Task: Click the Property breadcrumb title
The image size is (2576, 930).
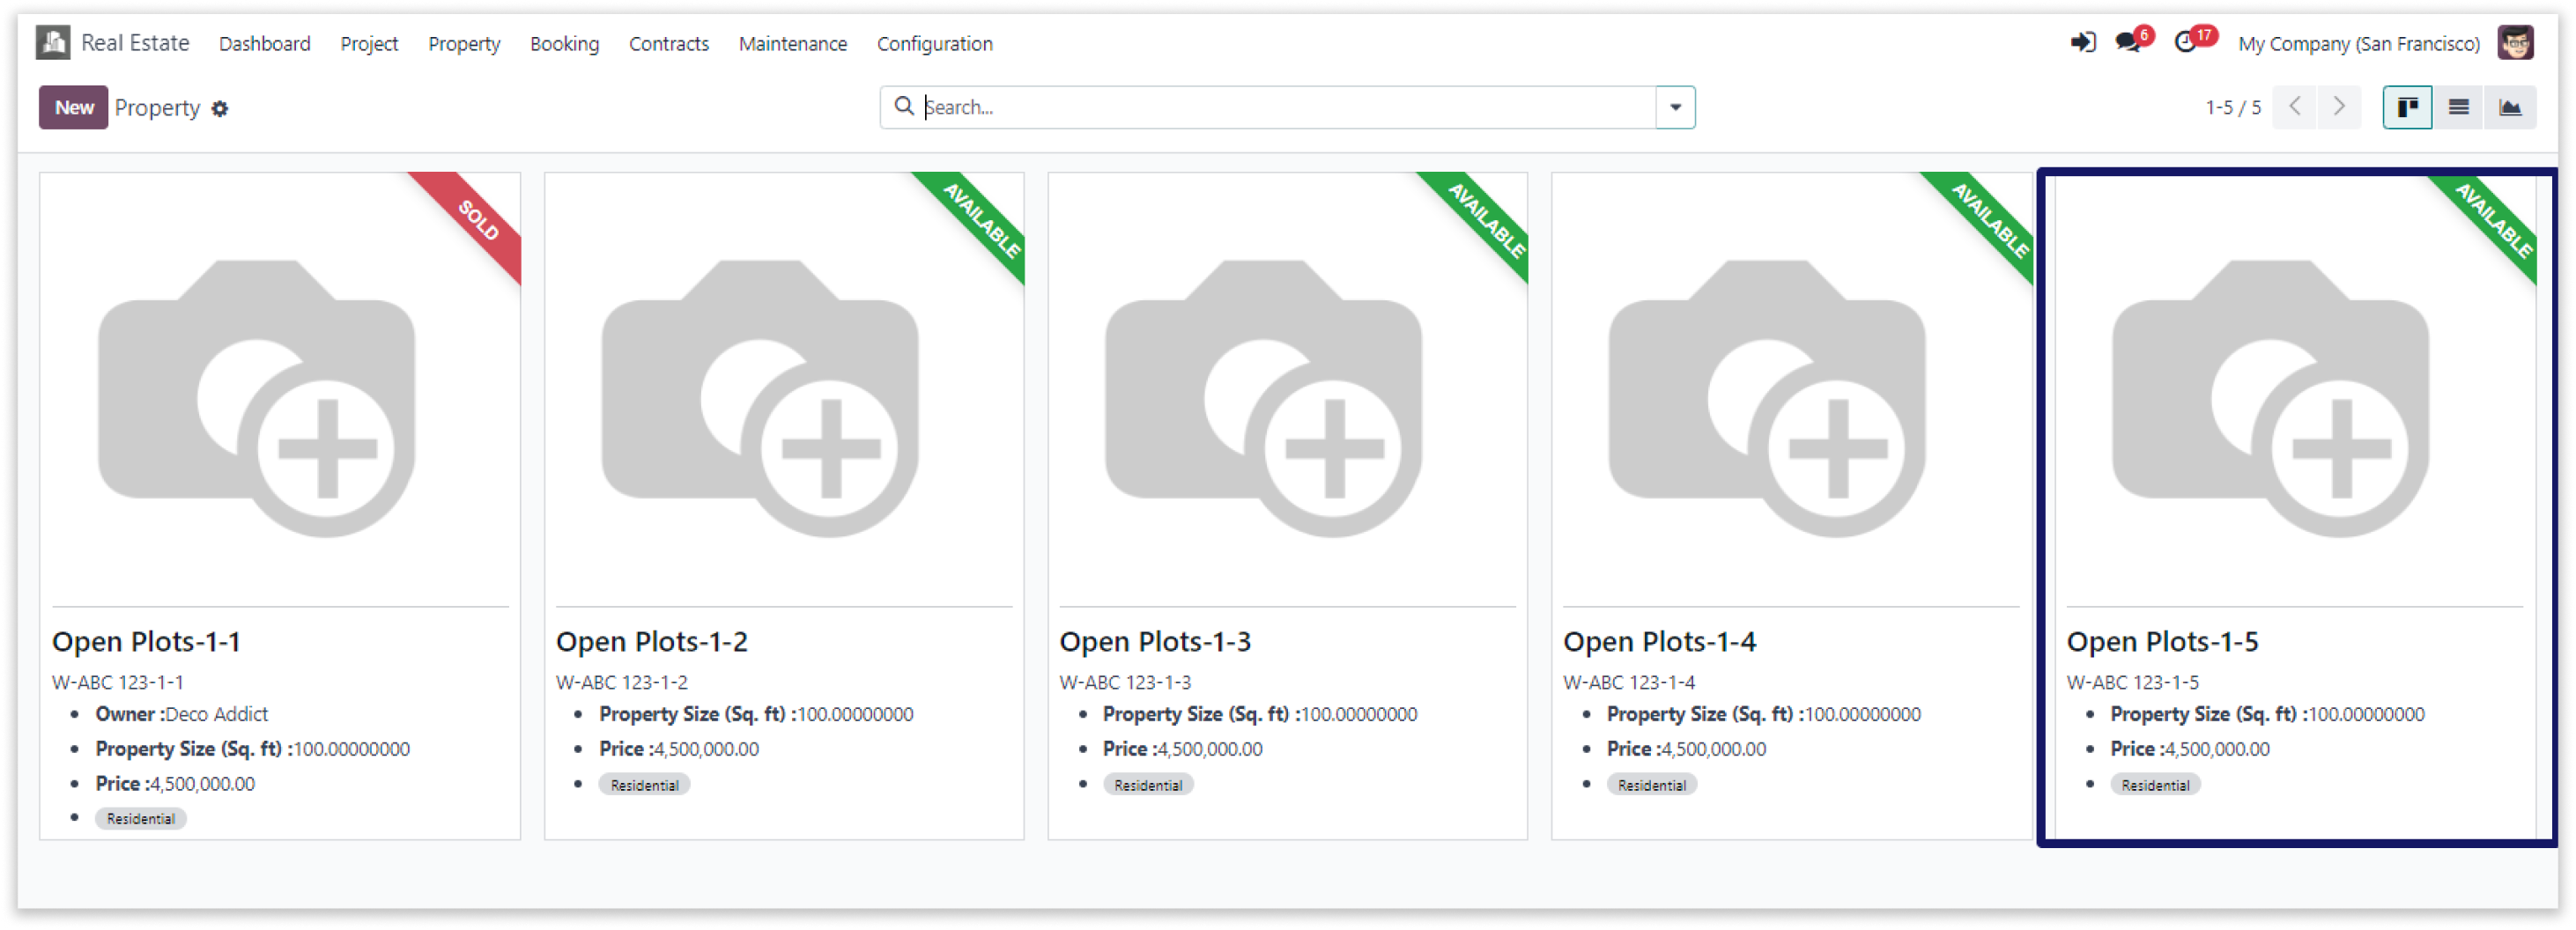Action: 157,108
